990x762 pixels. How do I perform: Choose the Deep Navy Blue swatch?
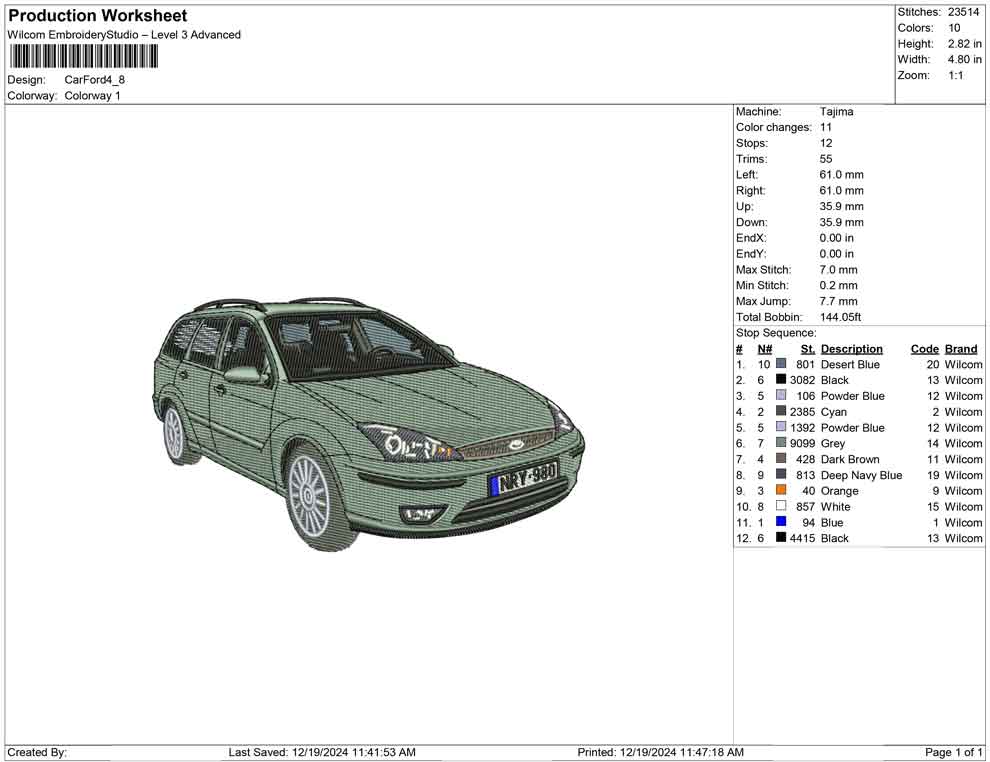click(781, 475)
